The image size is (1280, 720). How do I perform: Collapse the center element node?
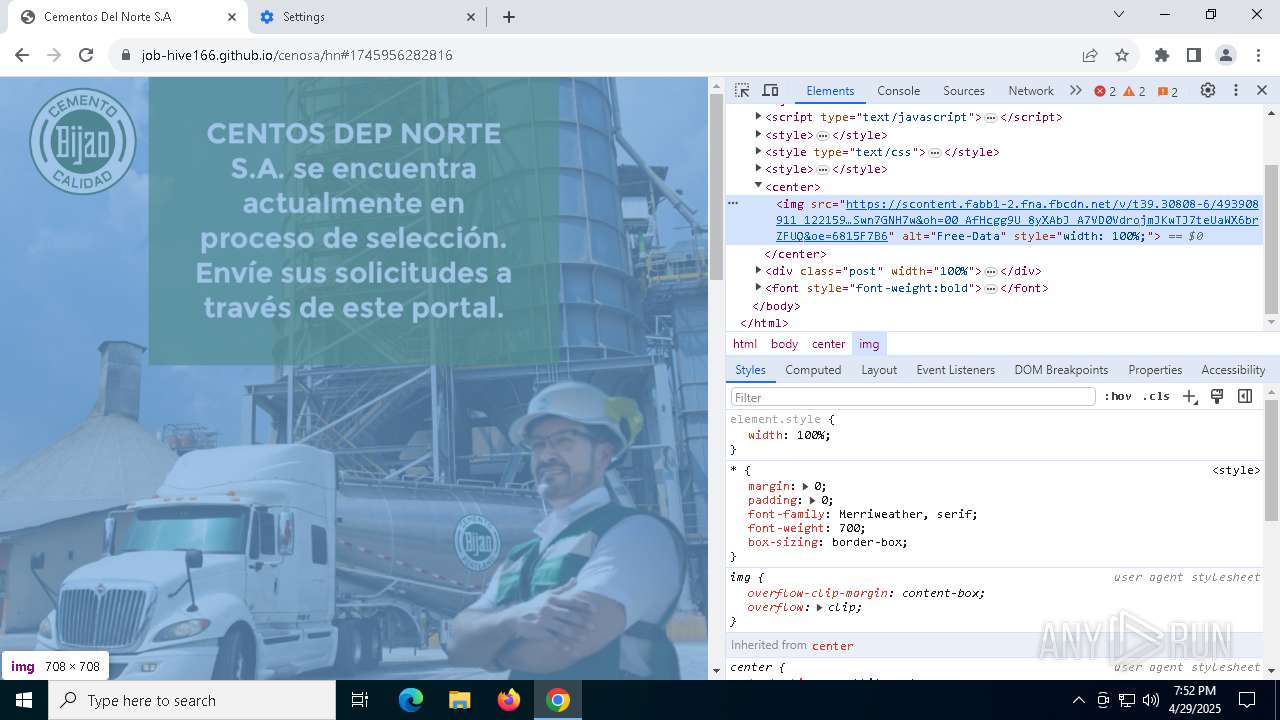tap(758, 186)
